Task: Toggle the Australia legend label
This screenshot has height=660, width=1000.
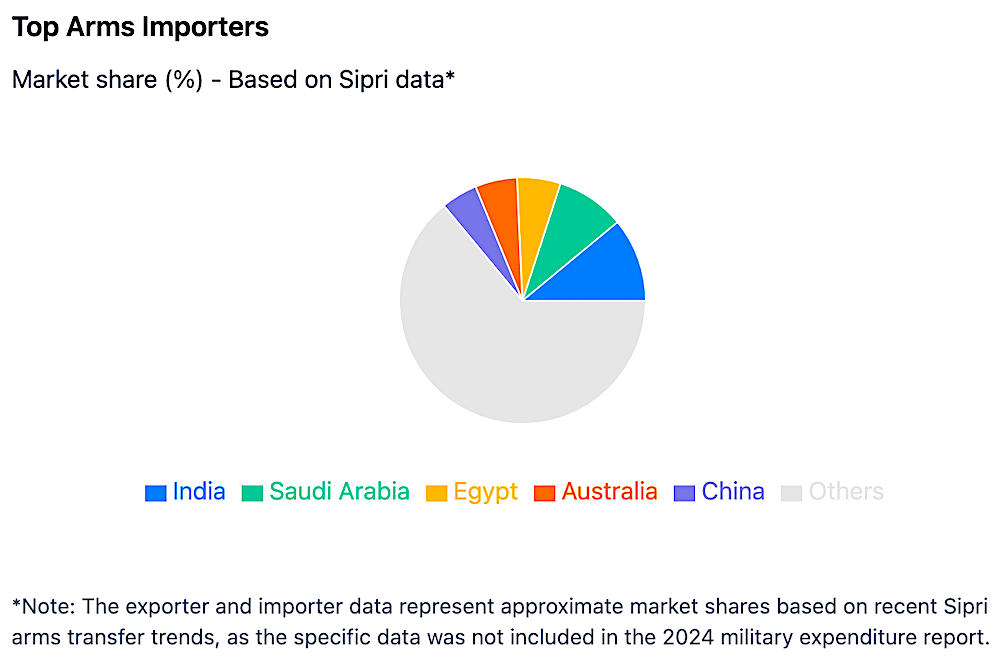Action: pos(610,492)
